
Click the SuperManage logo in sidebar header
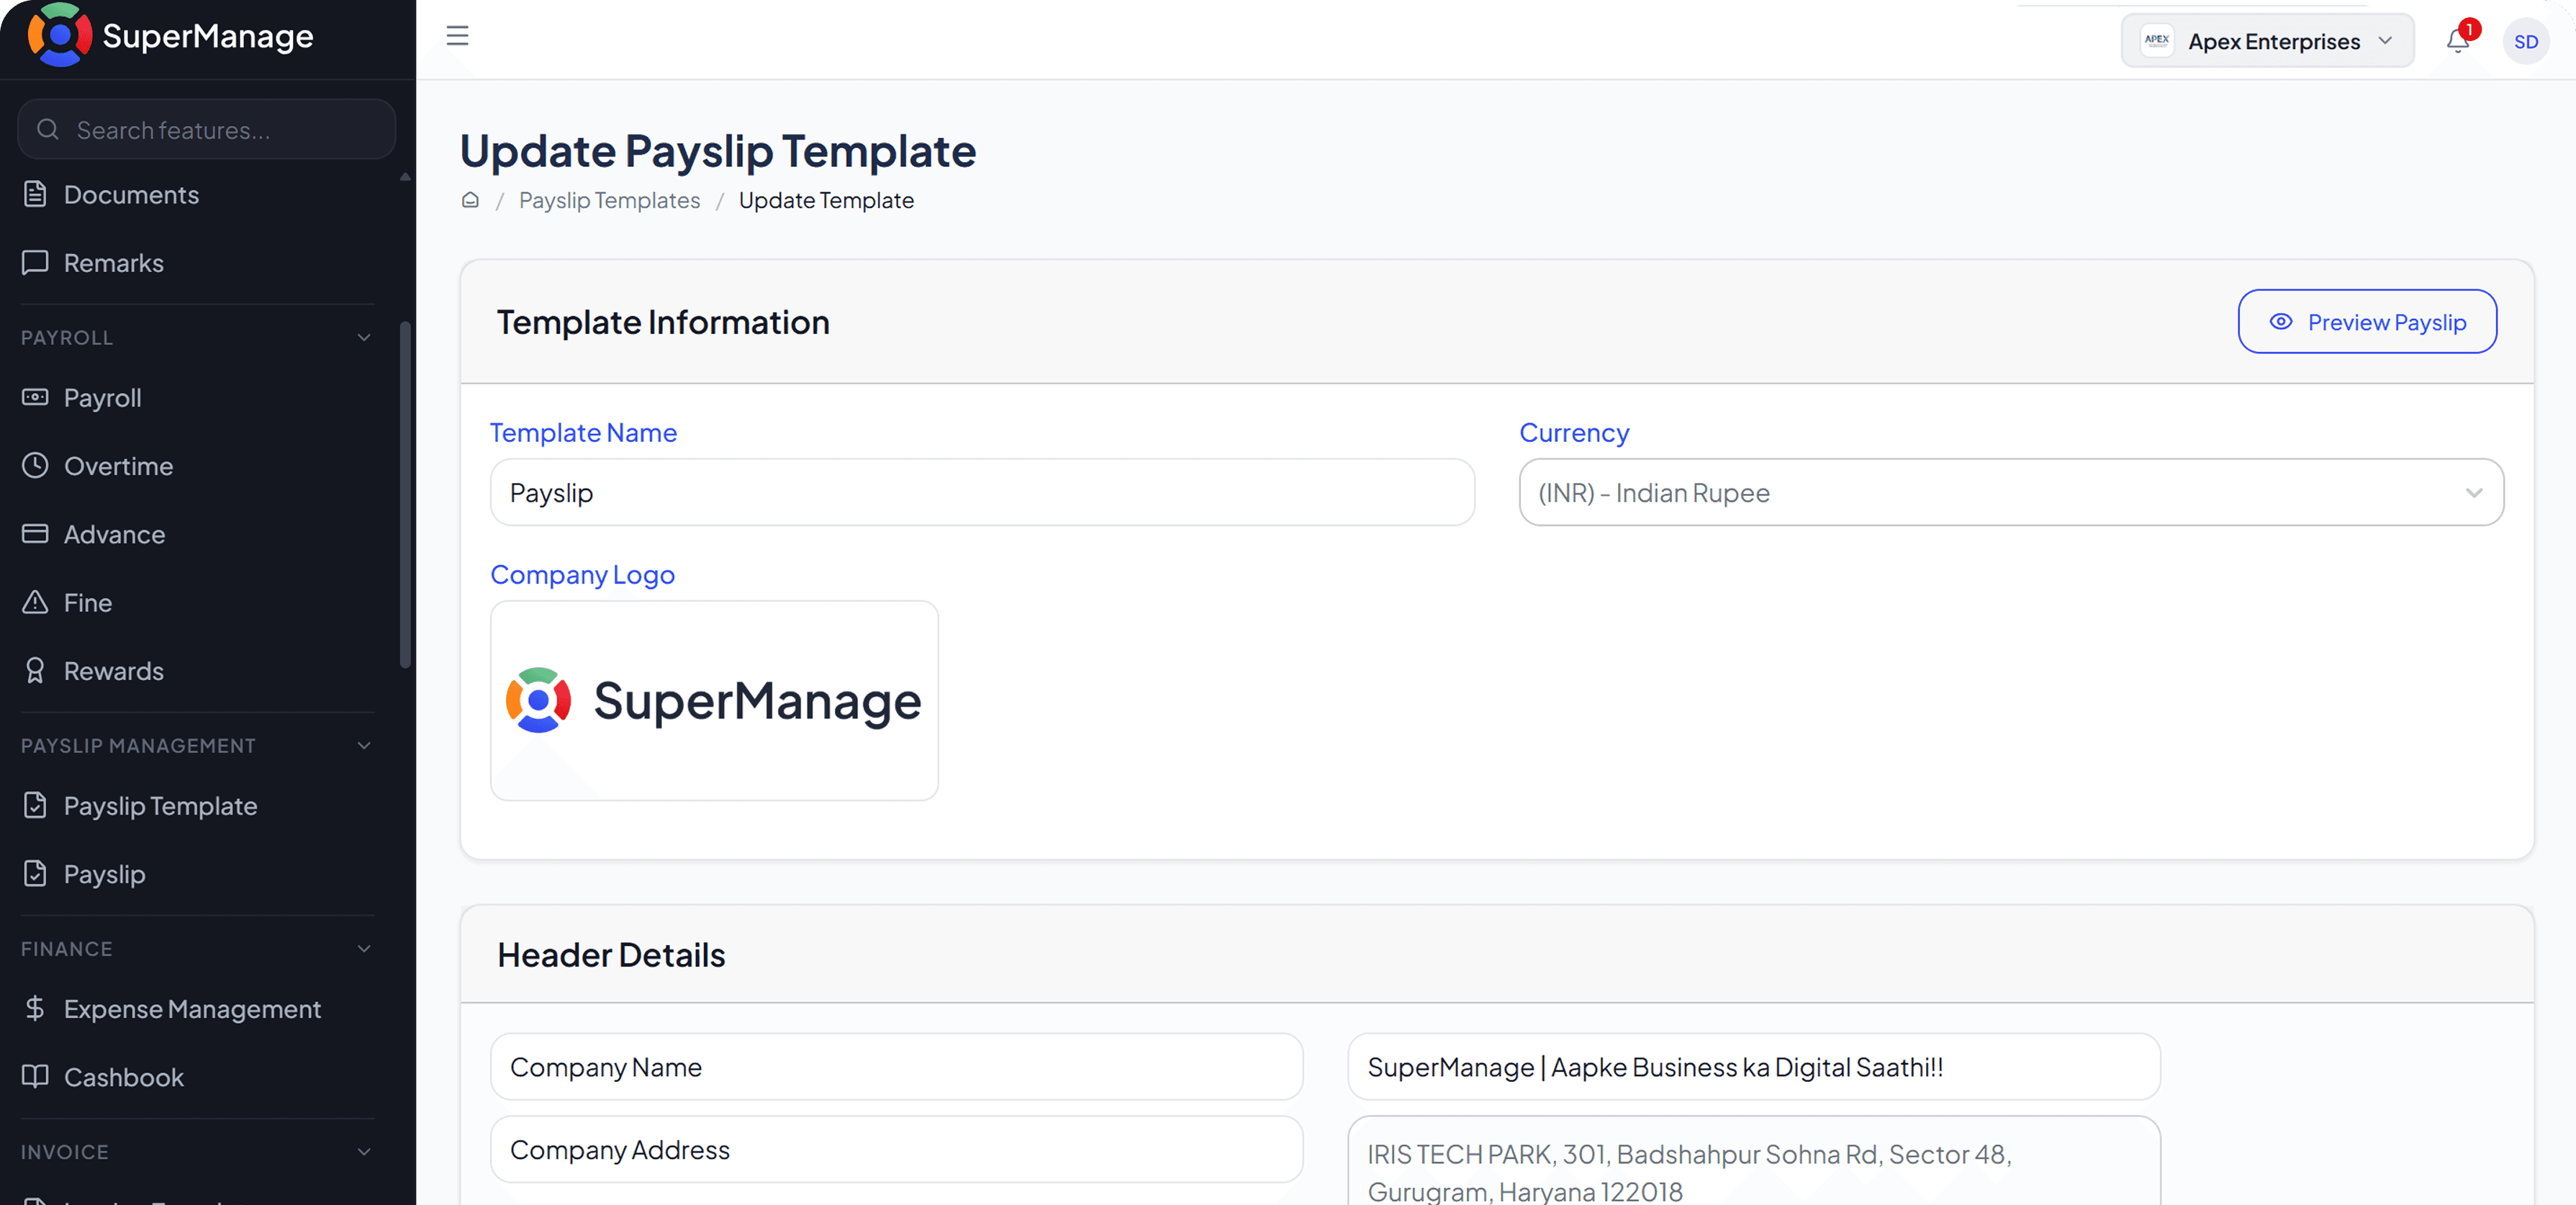pyautogui.click(x=171, y=36)
